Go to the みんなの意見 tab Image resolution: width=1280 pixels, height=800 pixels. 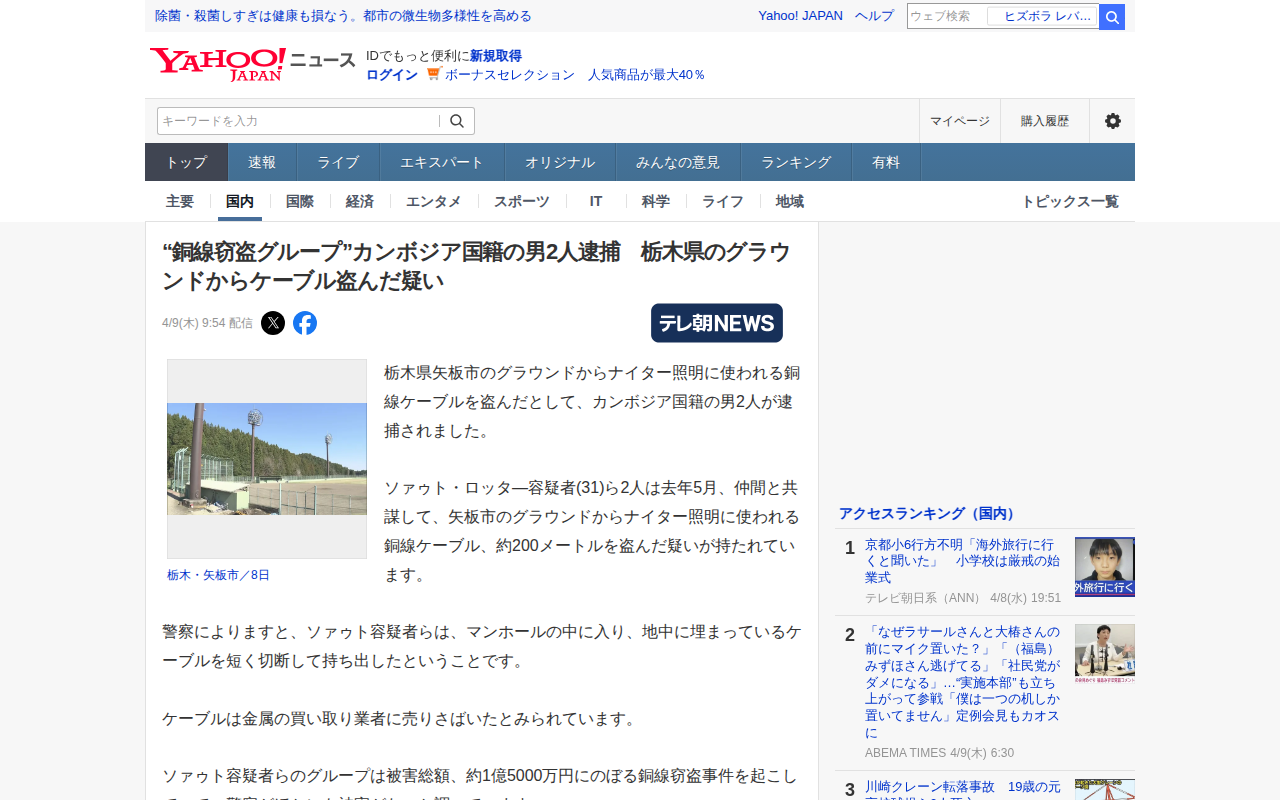(678, 162)
